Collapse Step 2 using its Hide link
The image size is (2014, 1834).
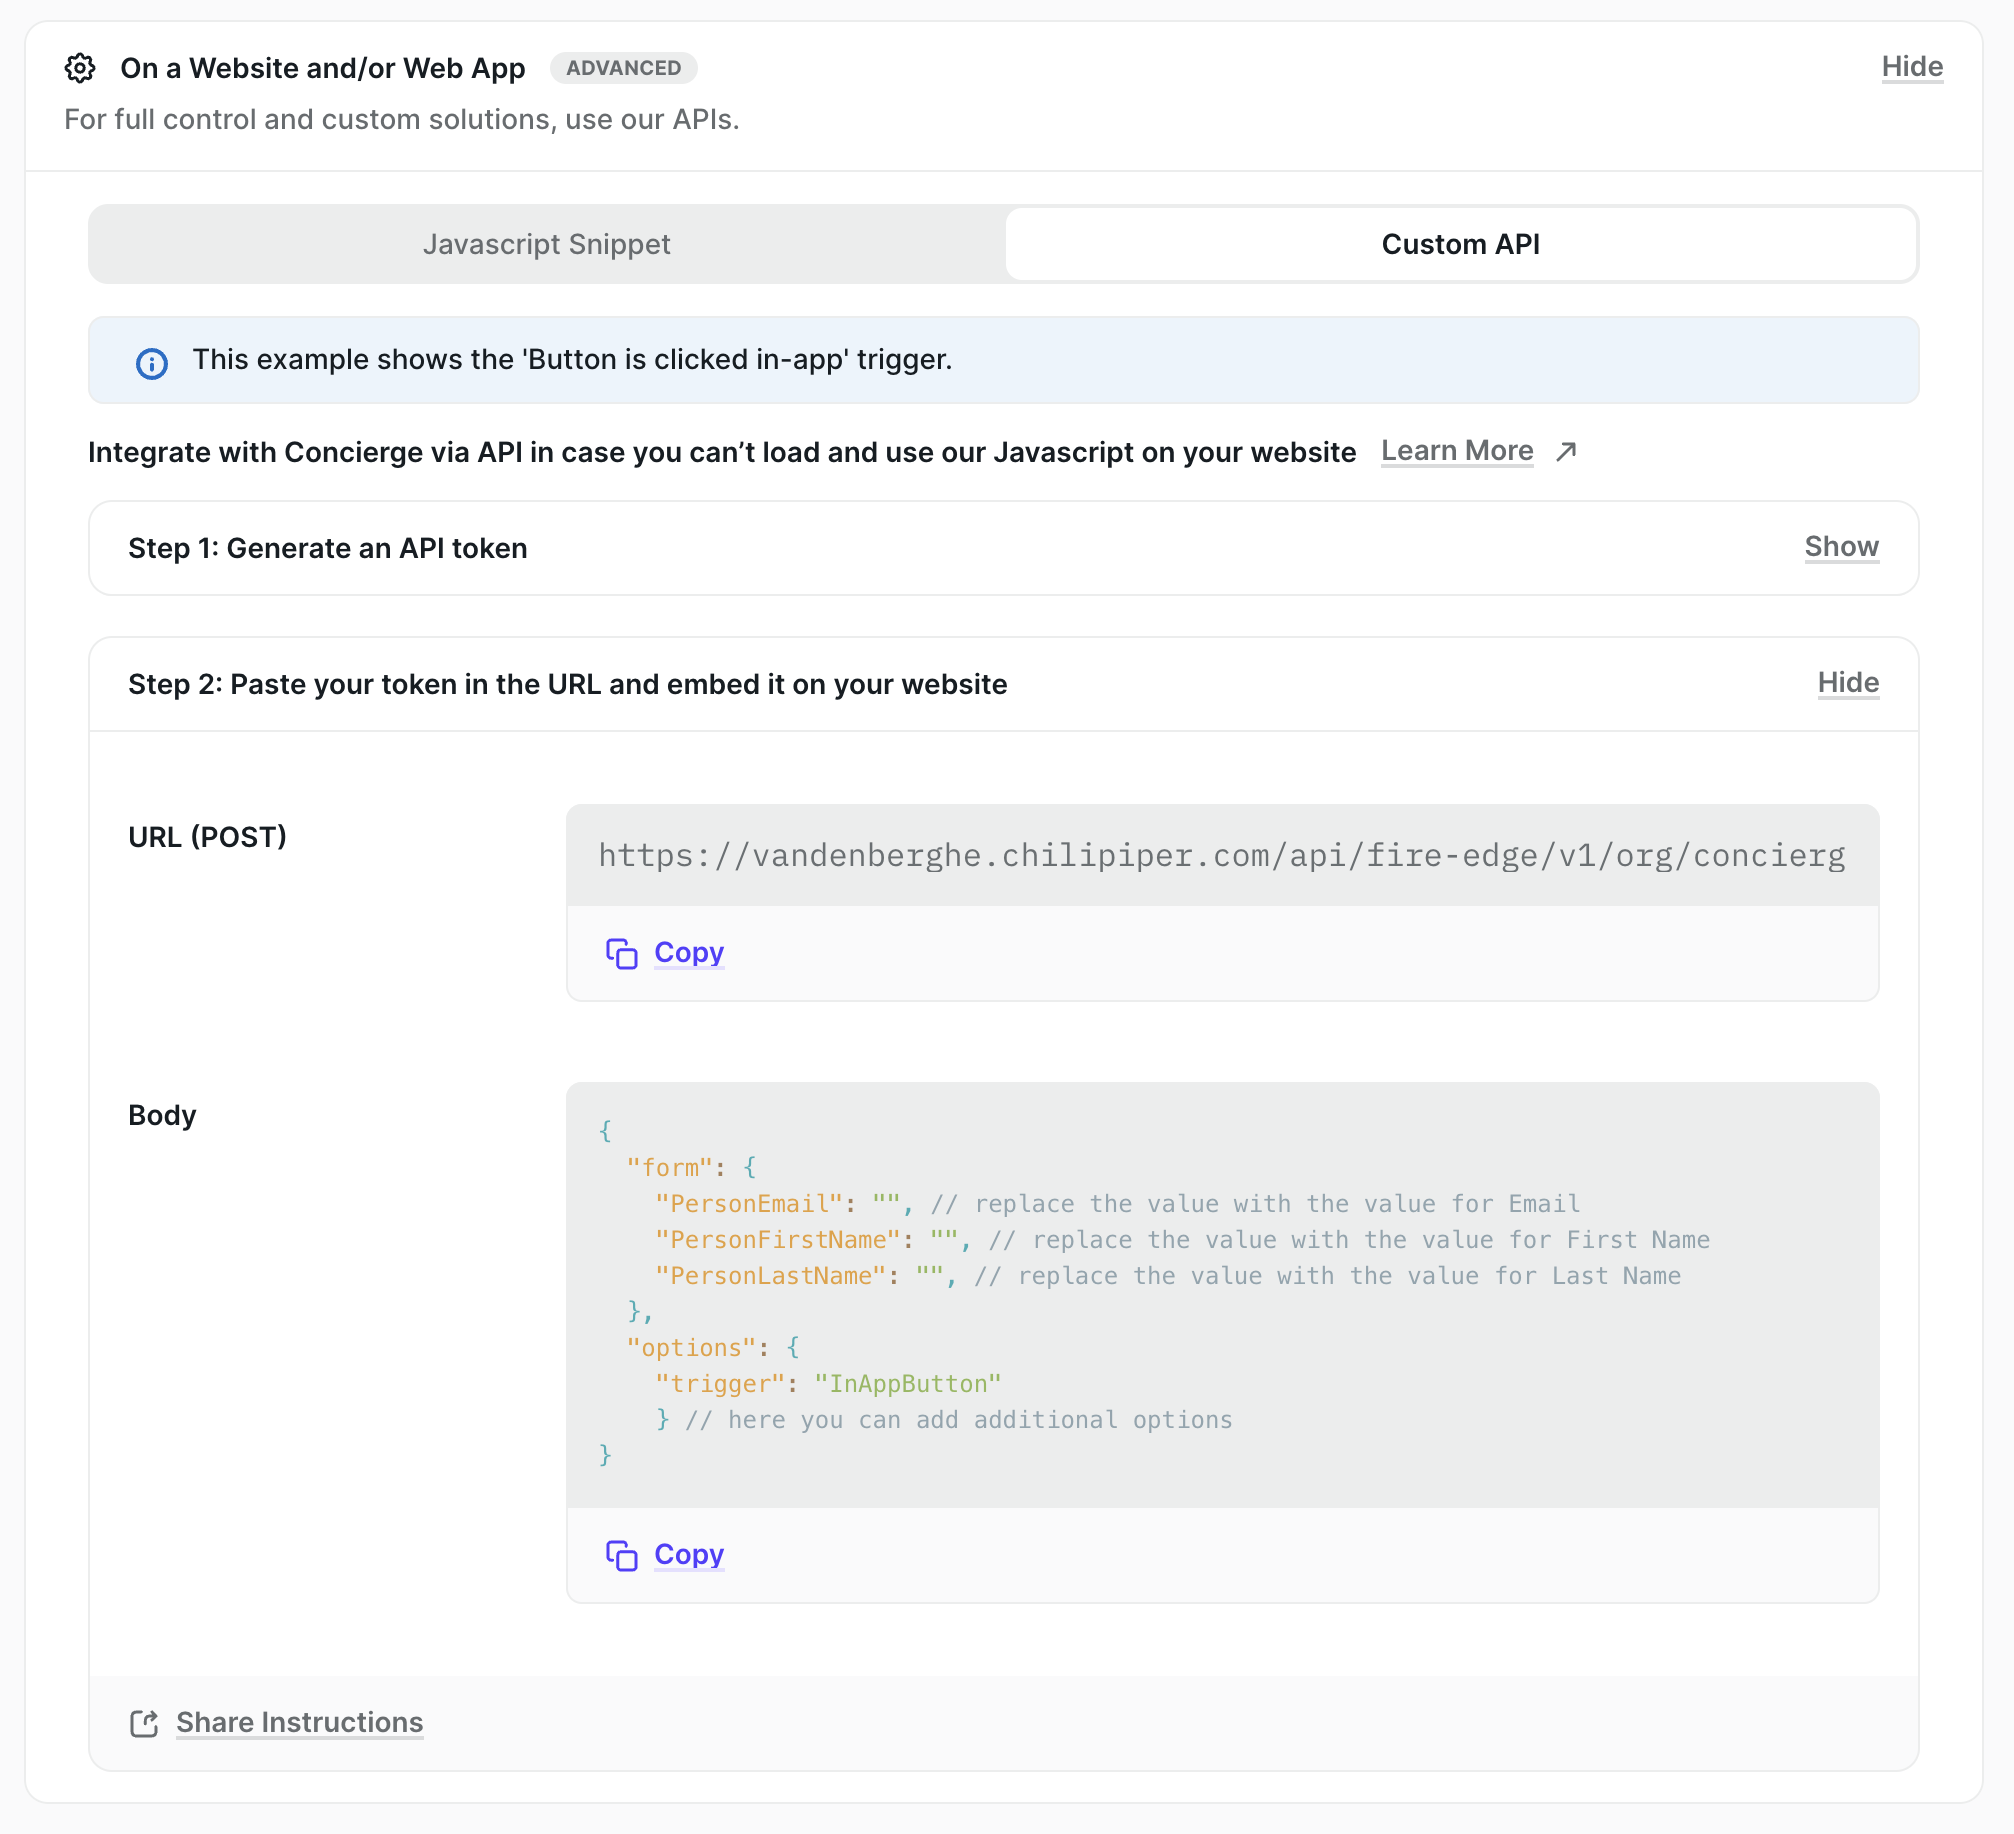point(1847,683)
